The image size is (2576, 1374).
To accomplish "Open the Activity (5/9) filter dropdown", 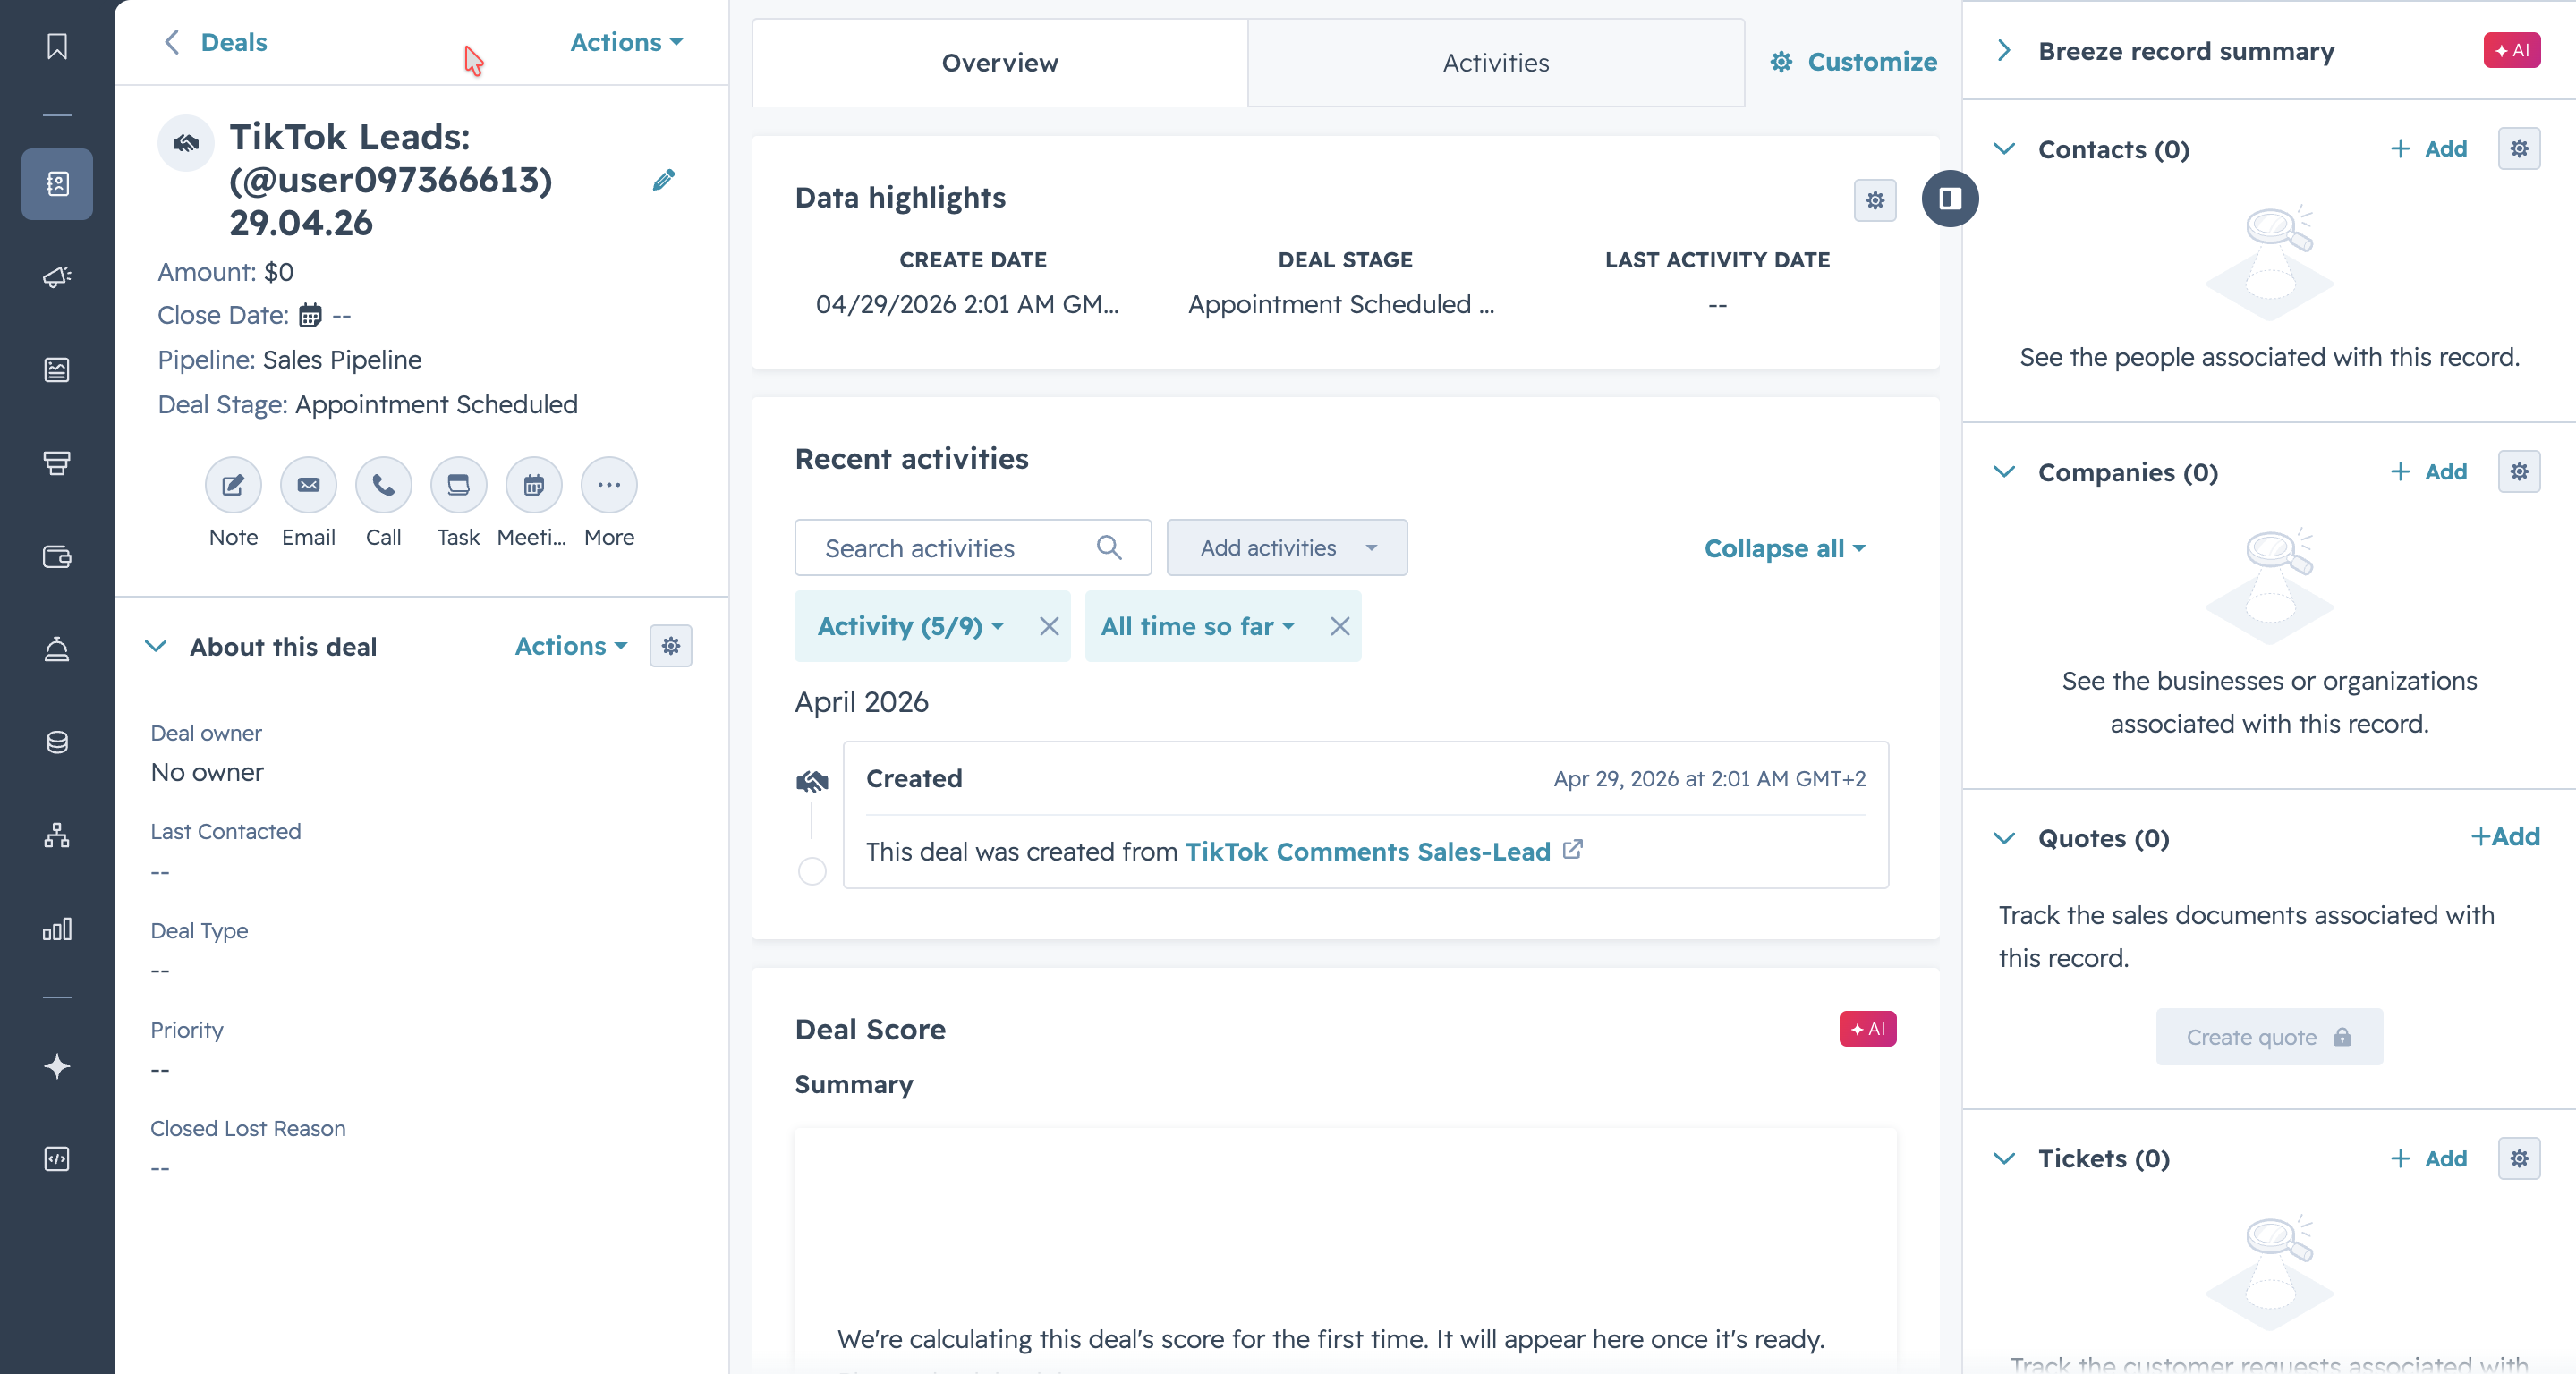I will (x=911, y=626).
